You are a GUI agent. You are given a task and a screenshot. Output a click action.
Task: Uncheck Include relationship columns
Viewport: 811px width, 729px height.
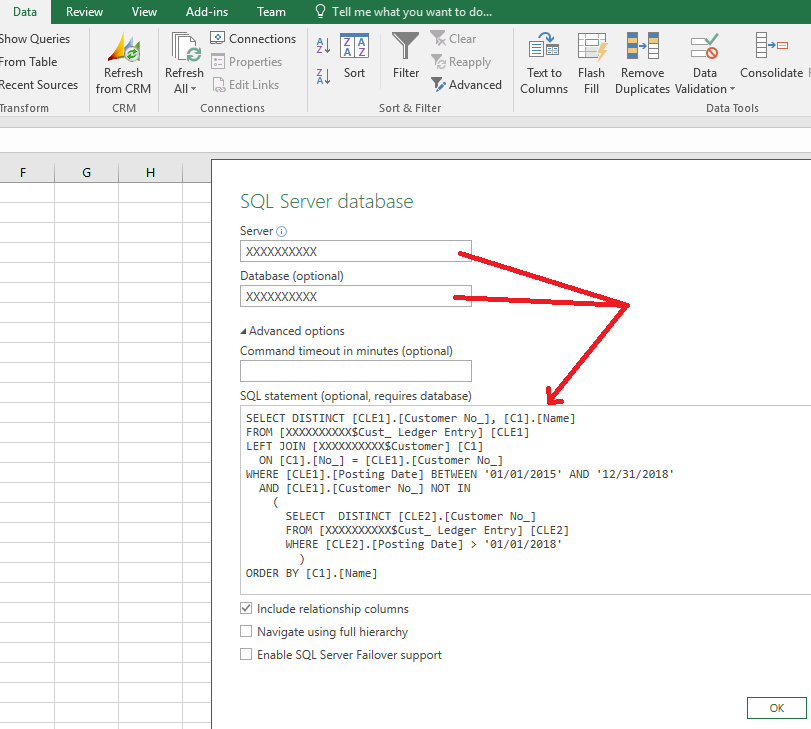point(246,608)
